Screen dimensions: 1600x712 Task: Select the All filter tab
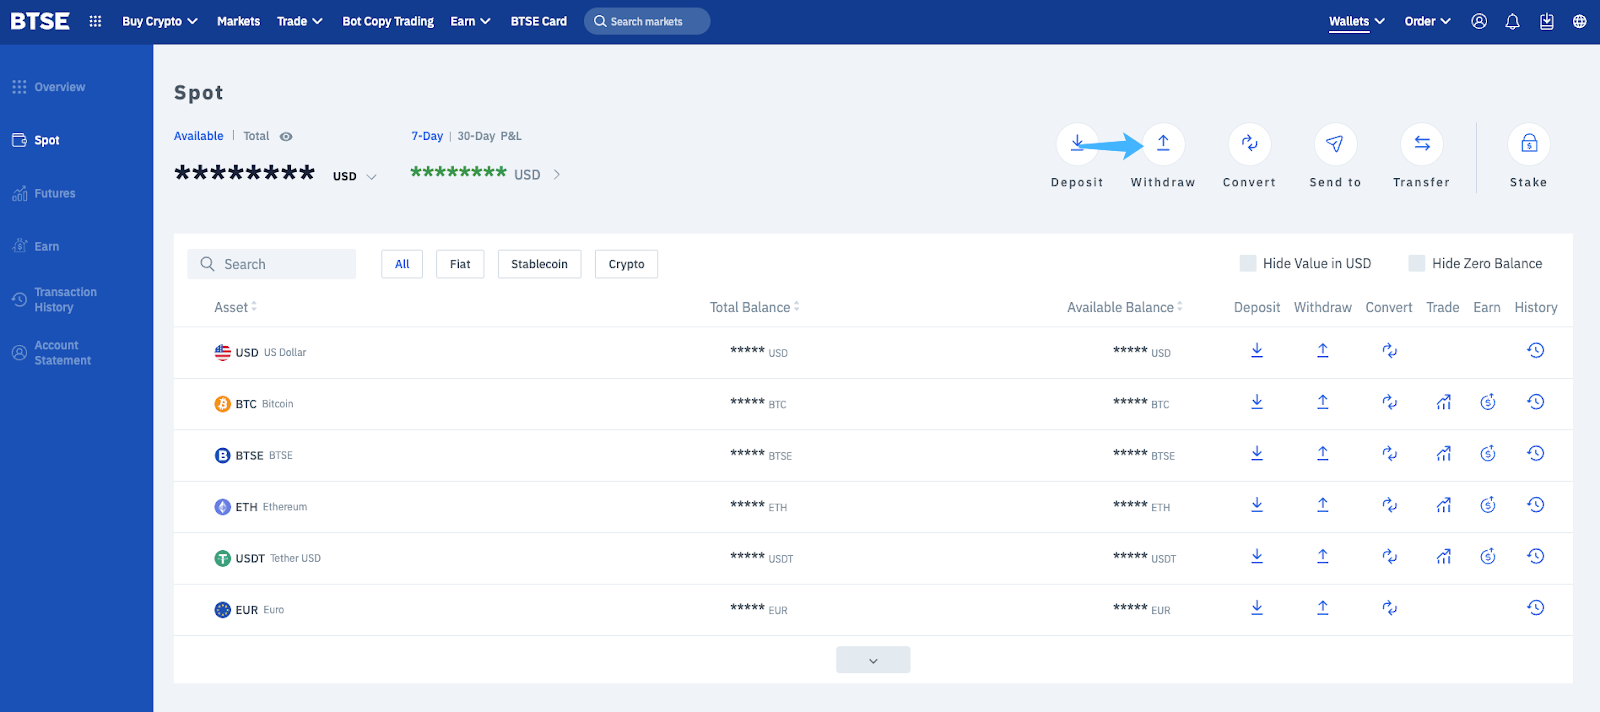click(402, 264)
